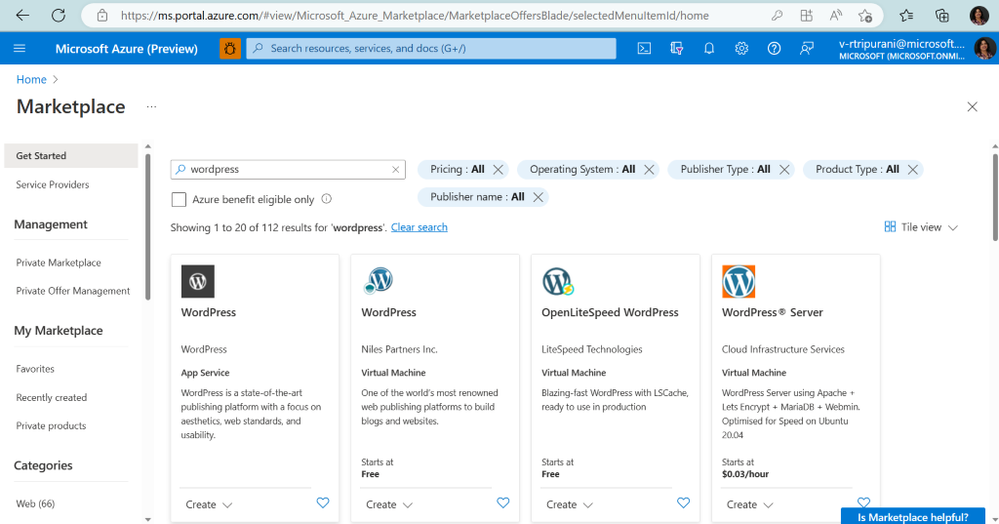Open the notifications bell
The width and height of the screenshot is (999, 524).
pos(709,48)
